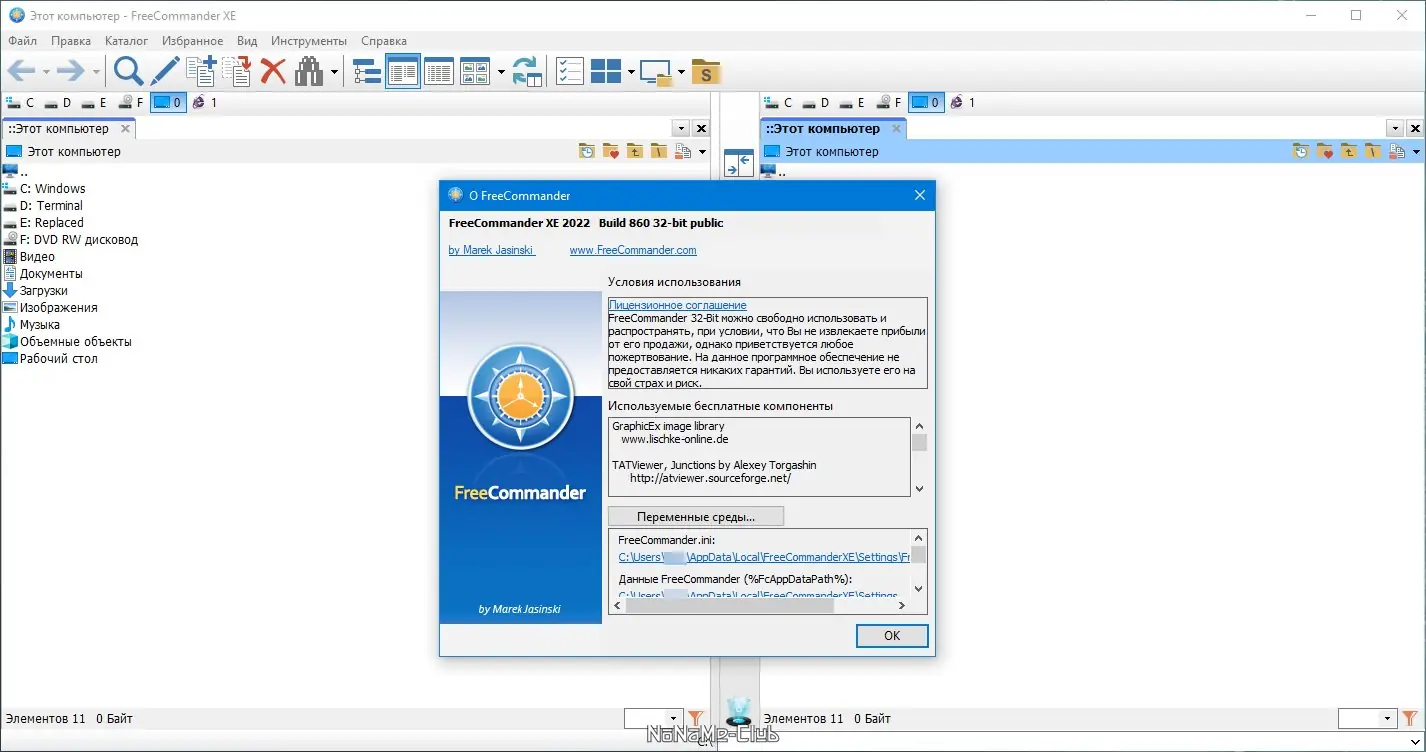
Task: Click OK in the О FreeCommander dialog
Action: point(892,635)
